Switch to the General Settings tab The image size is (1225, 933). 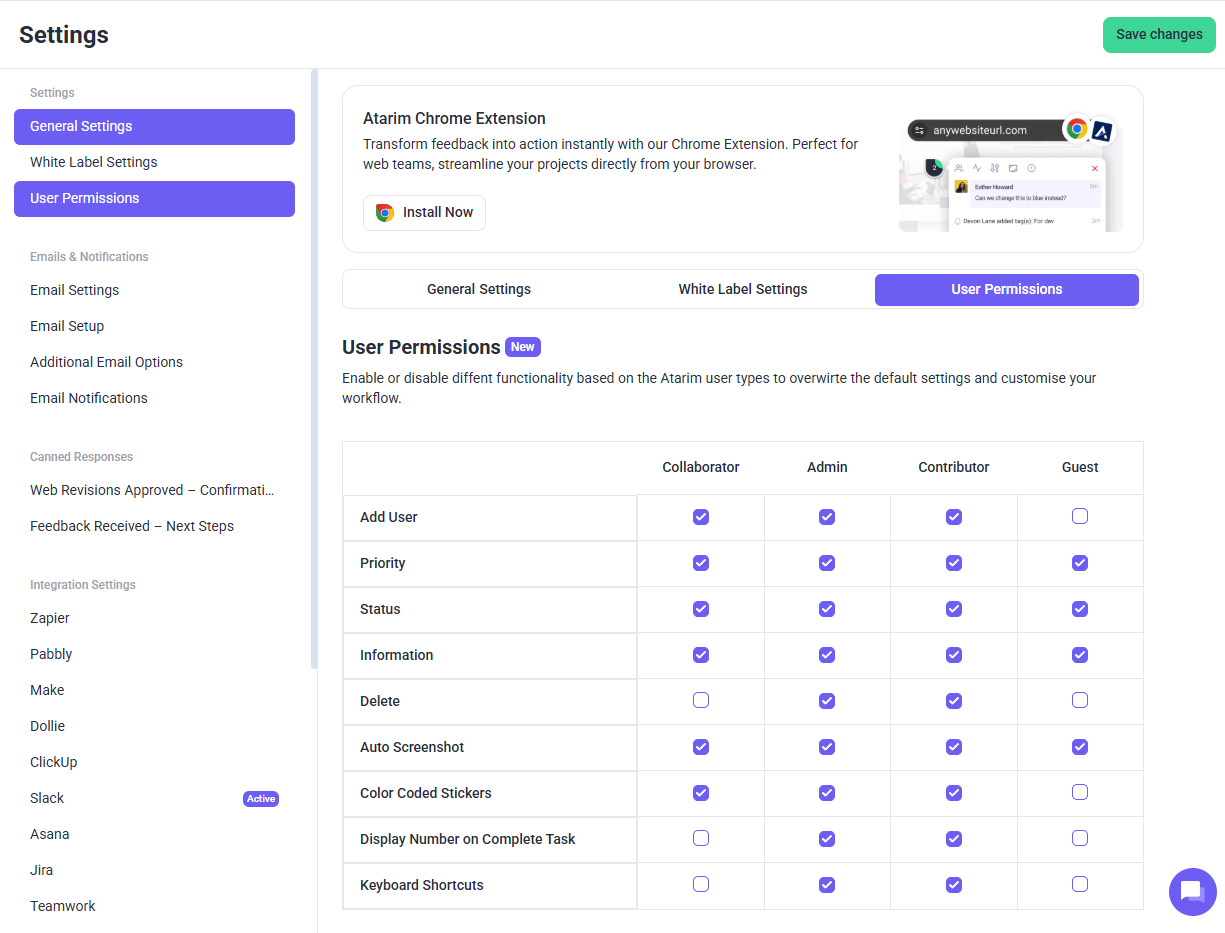coord(479,289)
